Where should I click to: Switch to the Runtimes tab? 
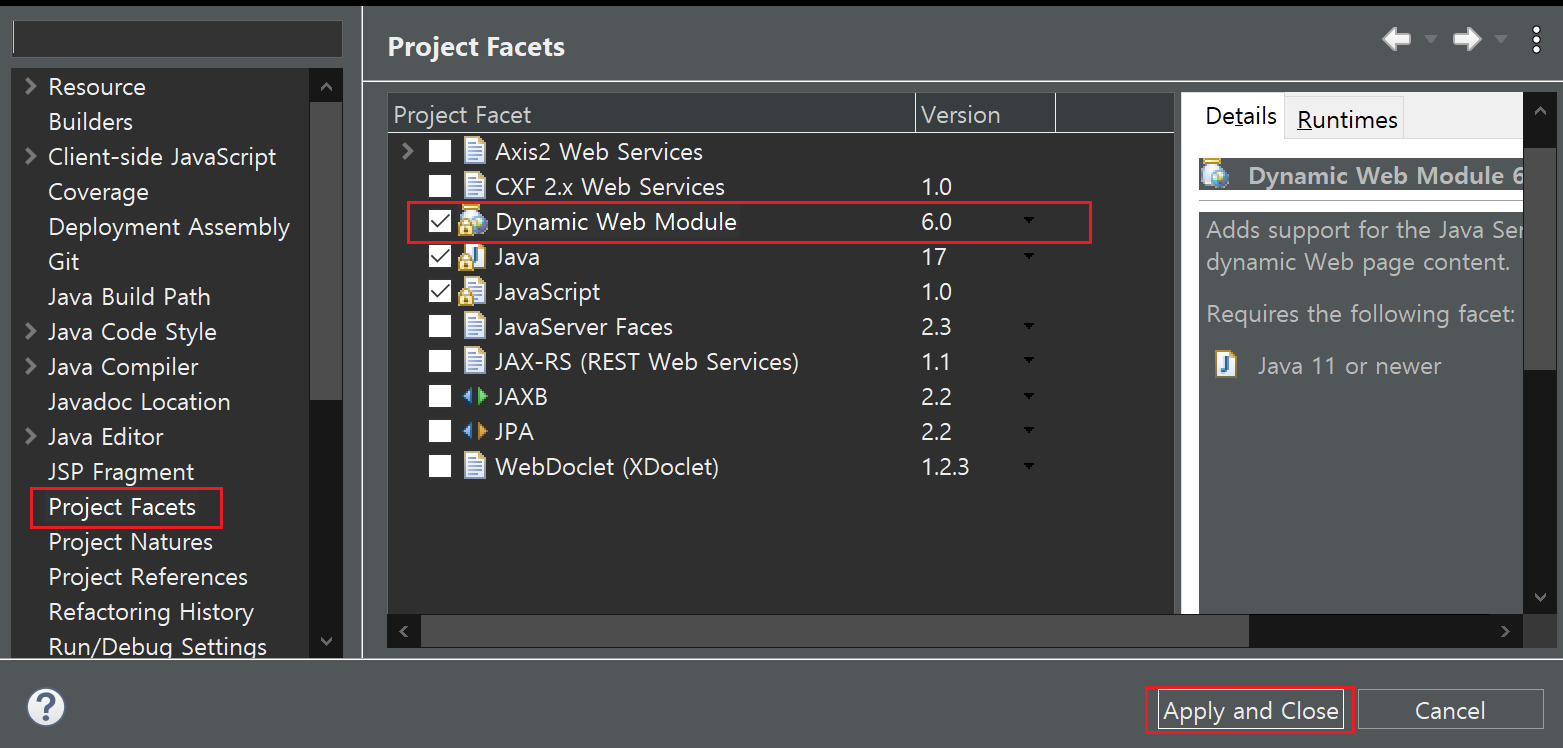pos(1346,119)
